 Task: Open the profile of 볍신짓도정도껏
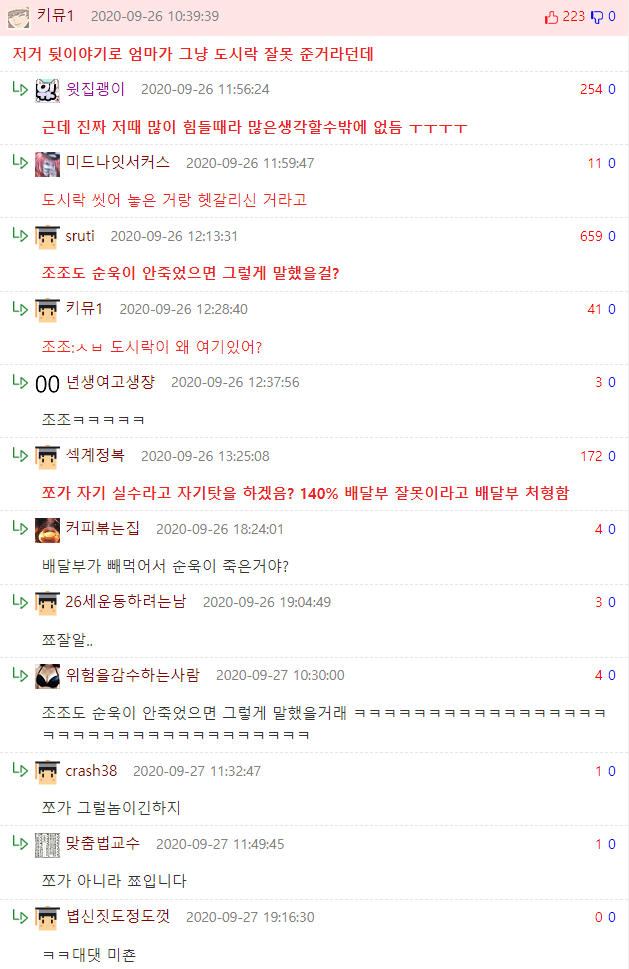(x=117, y=916)
